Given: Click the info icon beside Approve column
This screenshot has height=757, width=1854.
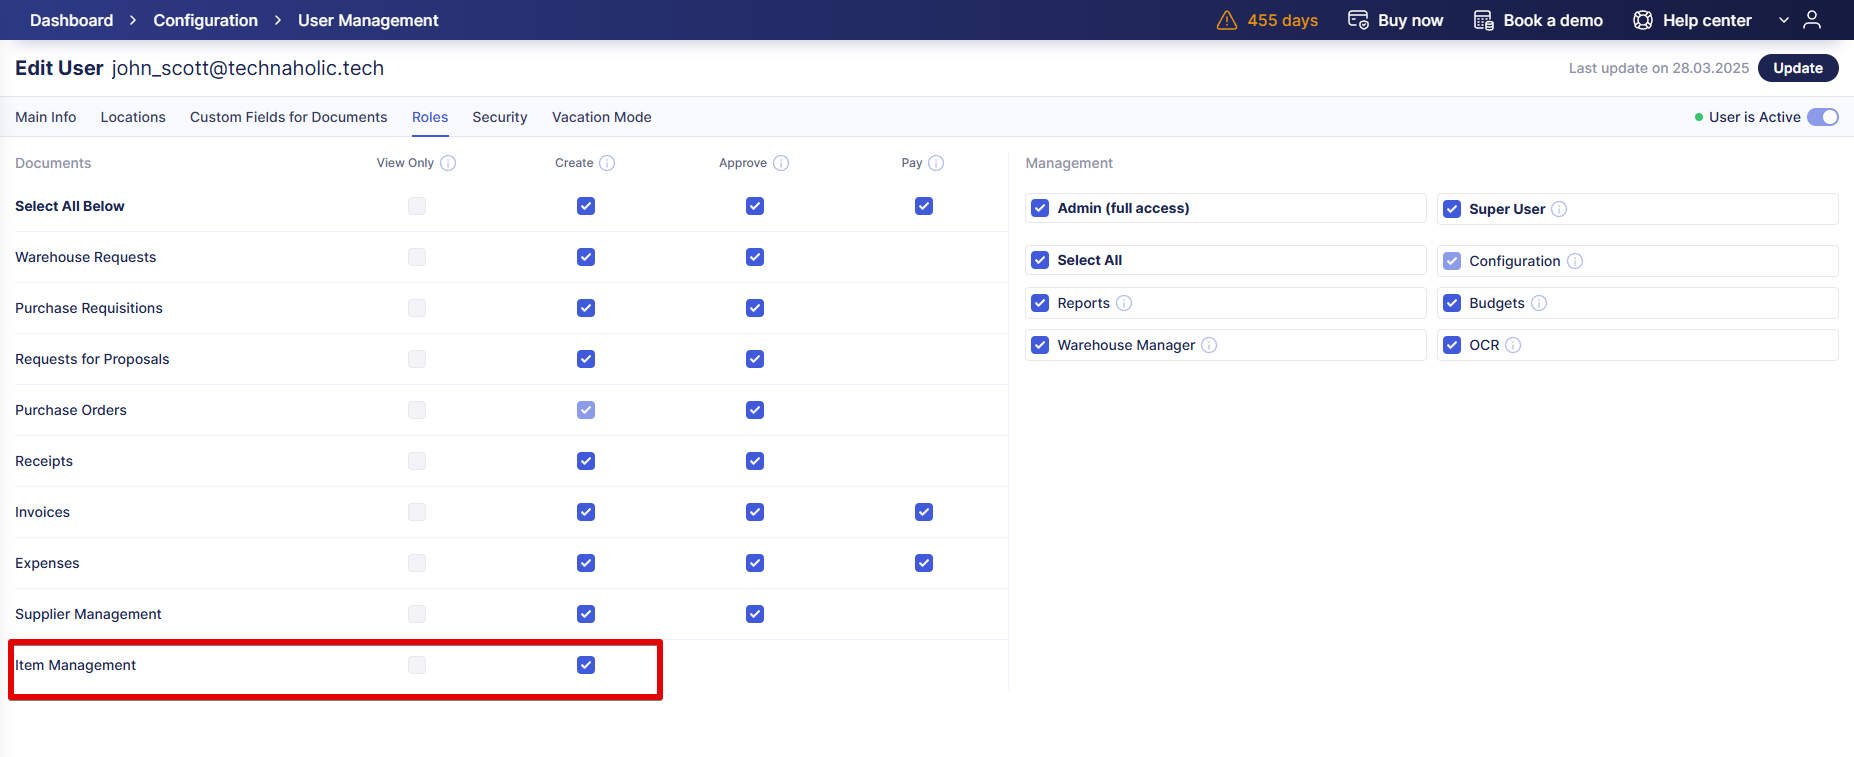Looking at the screenshot, I should [781, 163].
